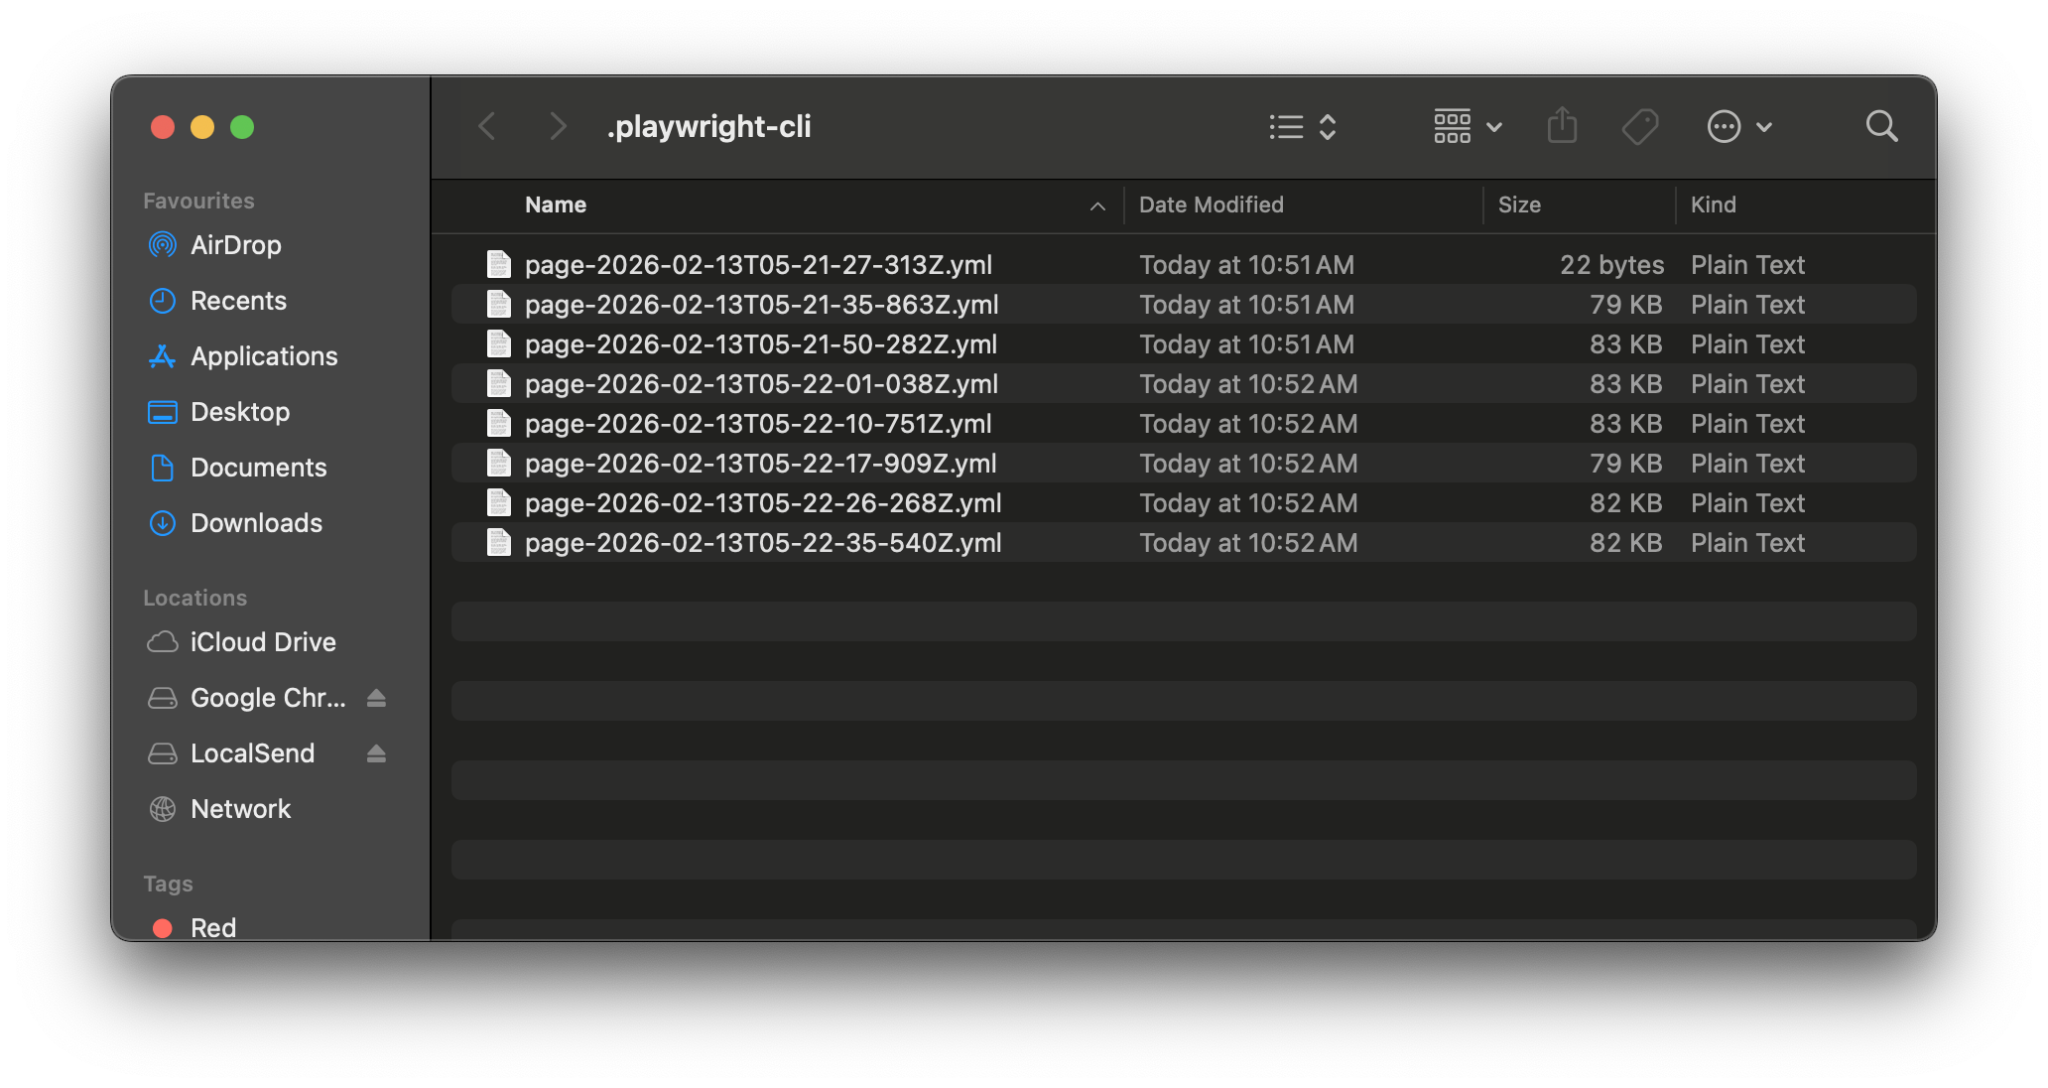Select the Red tag in the sidebar
The width and height of the screenshot is (2048, 1088).
pos(212,926)
